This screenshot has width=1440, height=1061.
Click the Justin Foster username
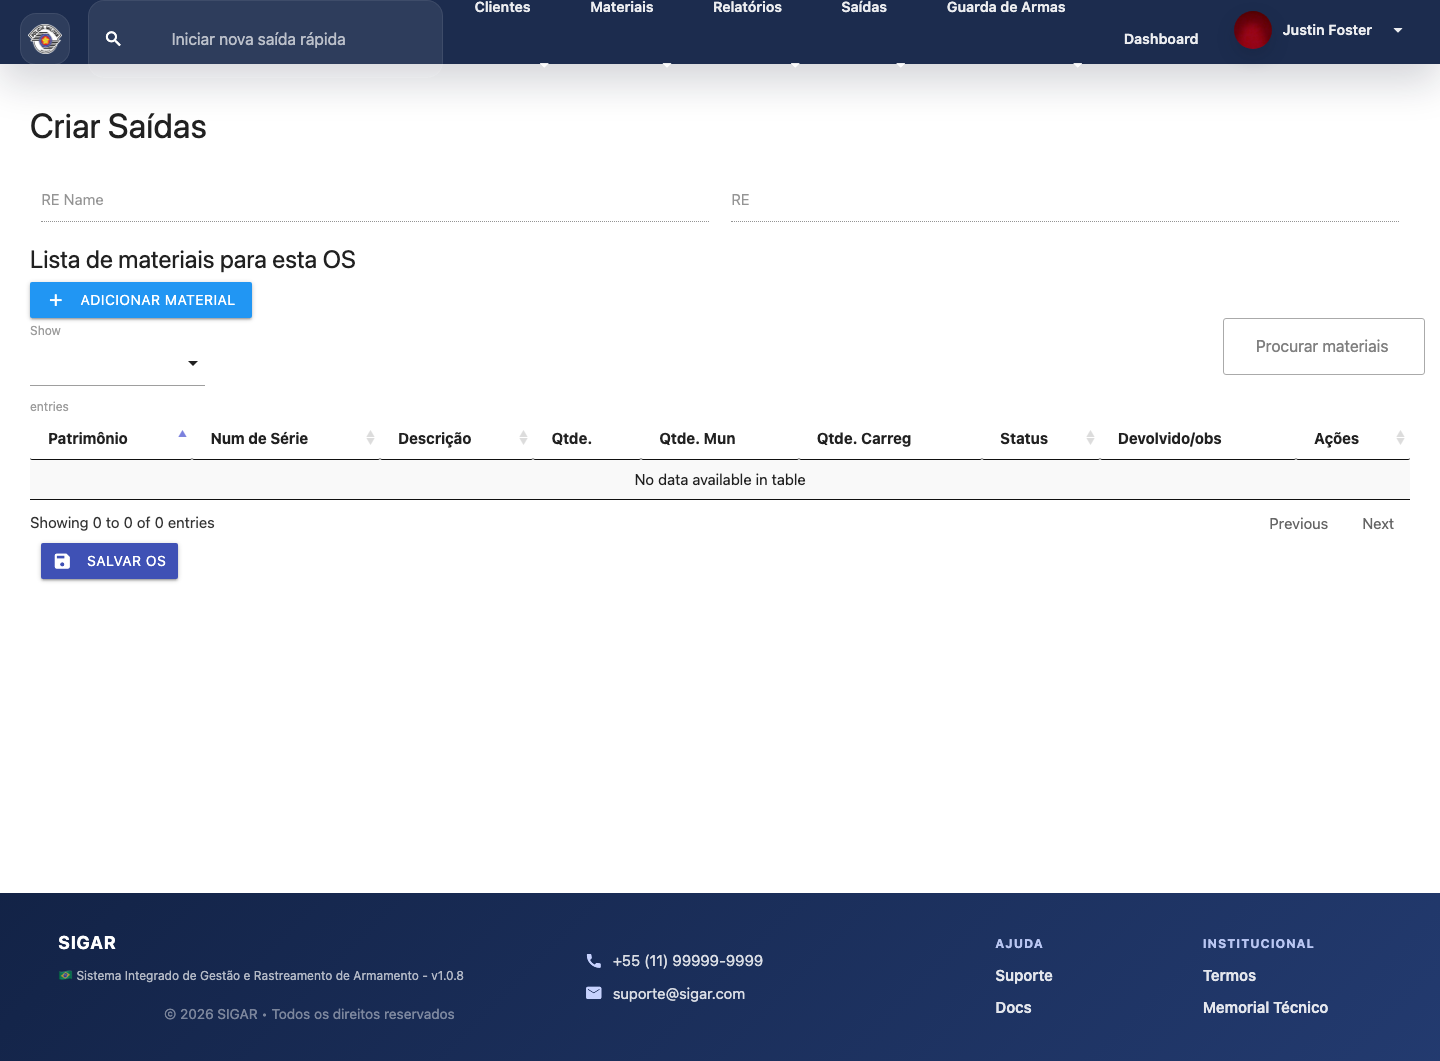[x=1327, y=30]
